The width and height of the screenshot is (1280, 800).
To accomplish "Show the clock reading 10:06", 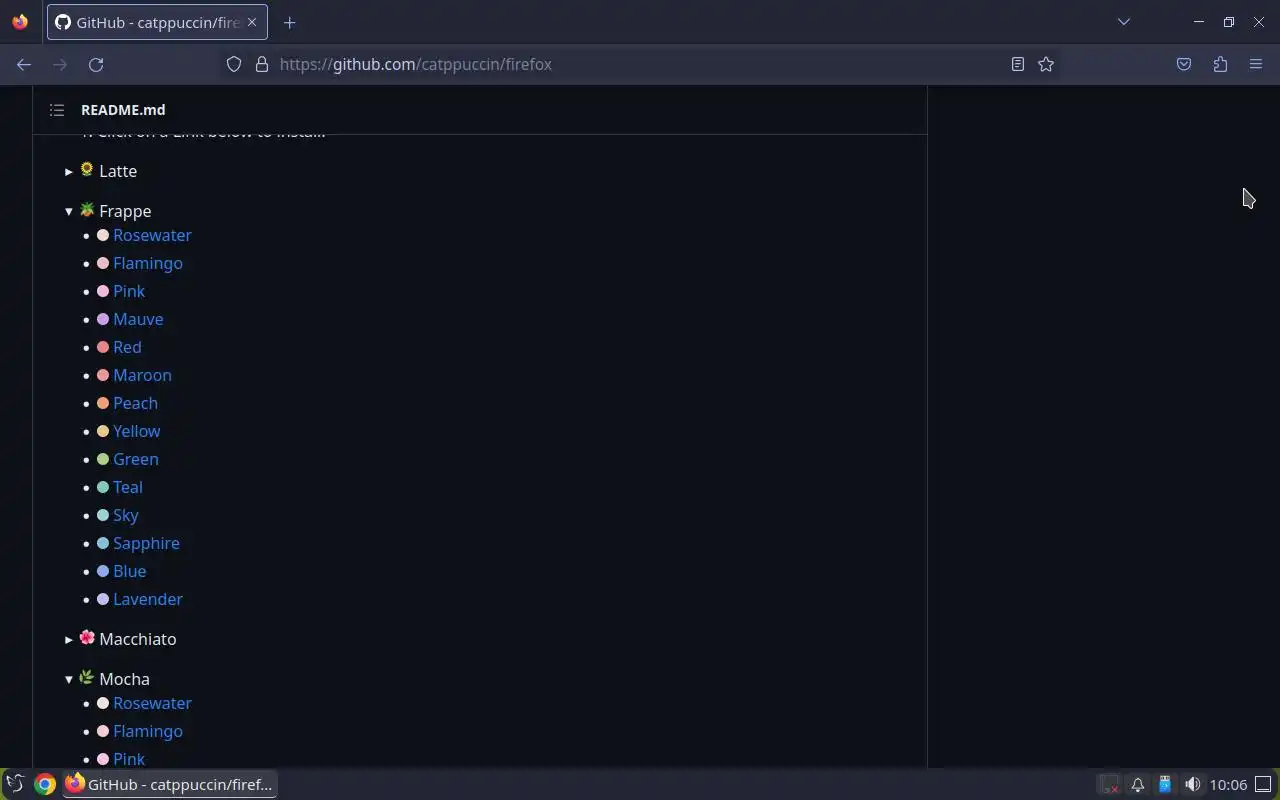I will tap(1228, 784).
